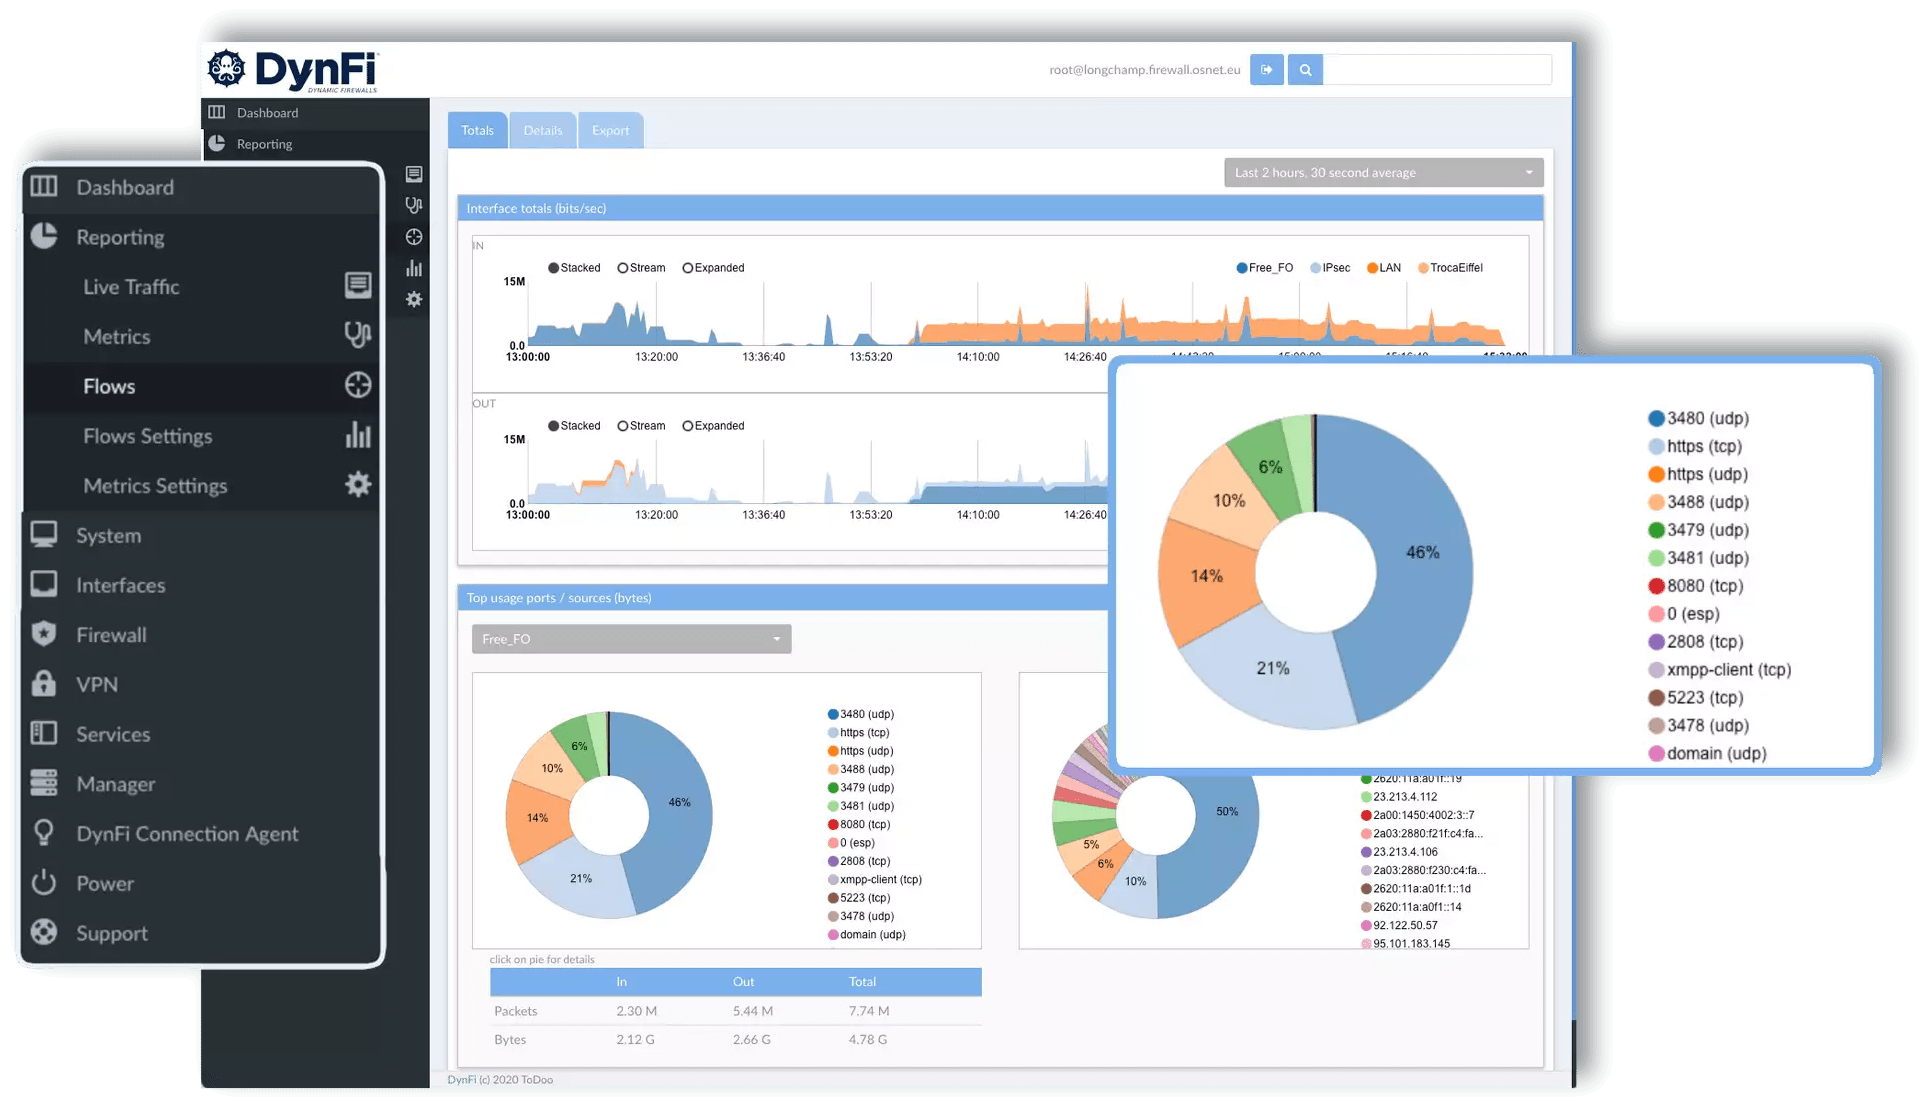Open Metrics Settings menu item
This screenshot has width=1928, height=1106.
tap(156, 488)
